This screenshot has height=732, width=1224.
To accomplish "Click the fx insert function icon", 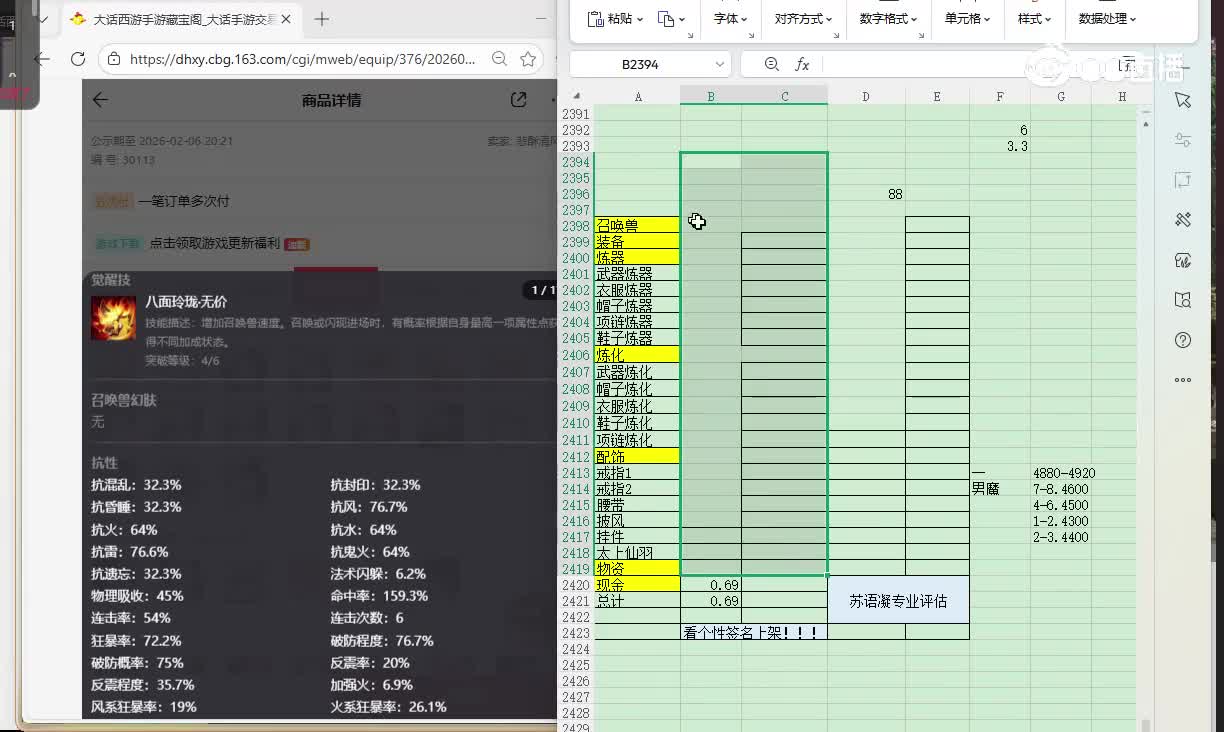I will pos(802,64).
